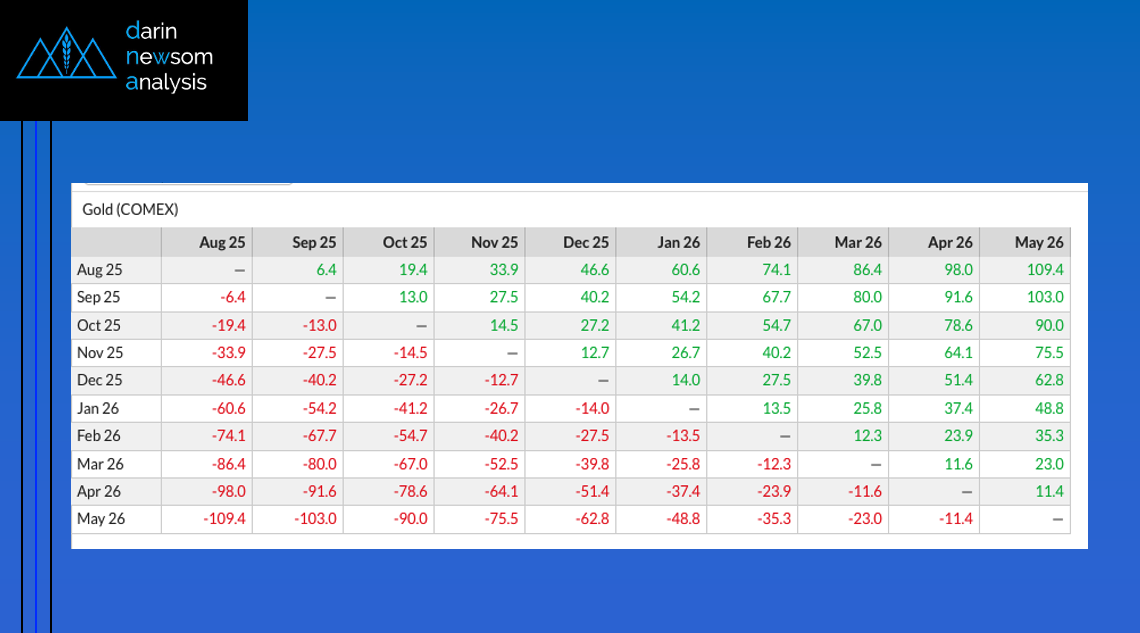
Task: Click the Aug 25 column header
Action: pos(222,242)
